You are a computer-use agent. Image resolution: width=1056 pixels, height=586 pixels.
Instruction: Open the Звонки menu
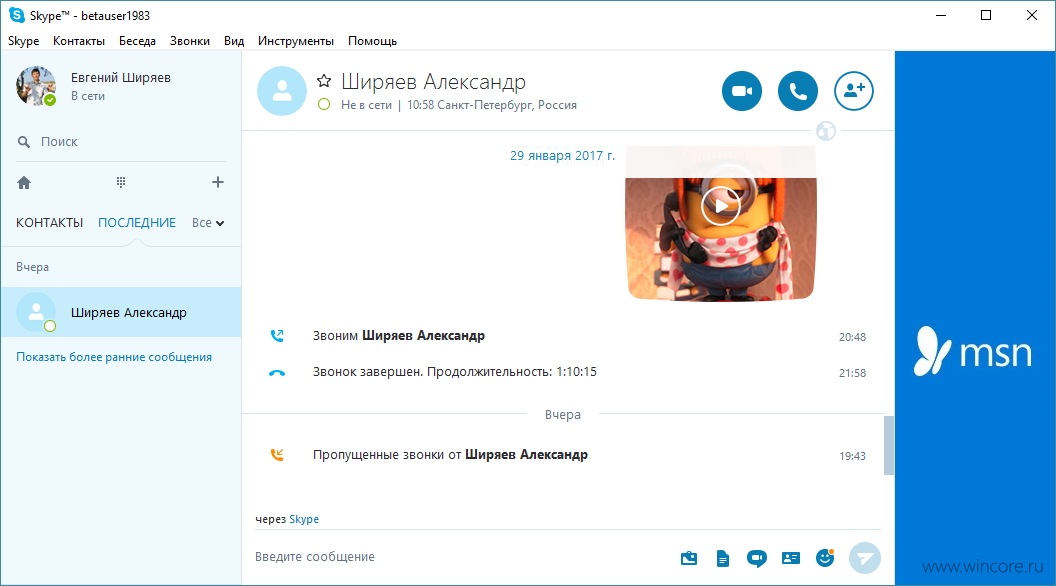click(x=190, y=41)
